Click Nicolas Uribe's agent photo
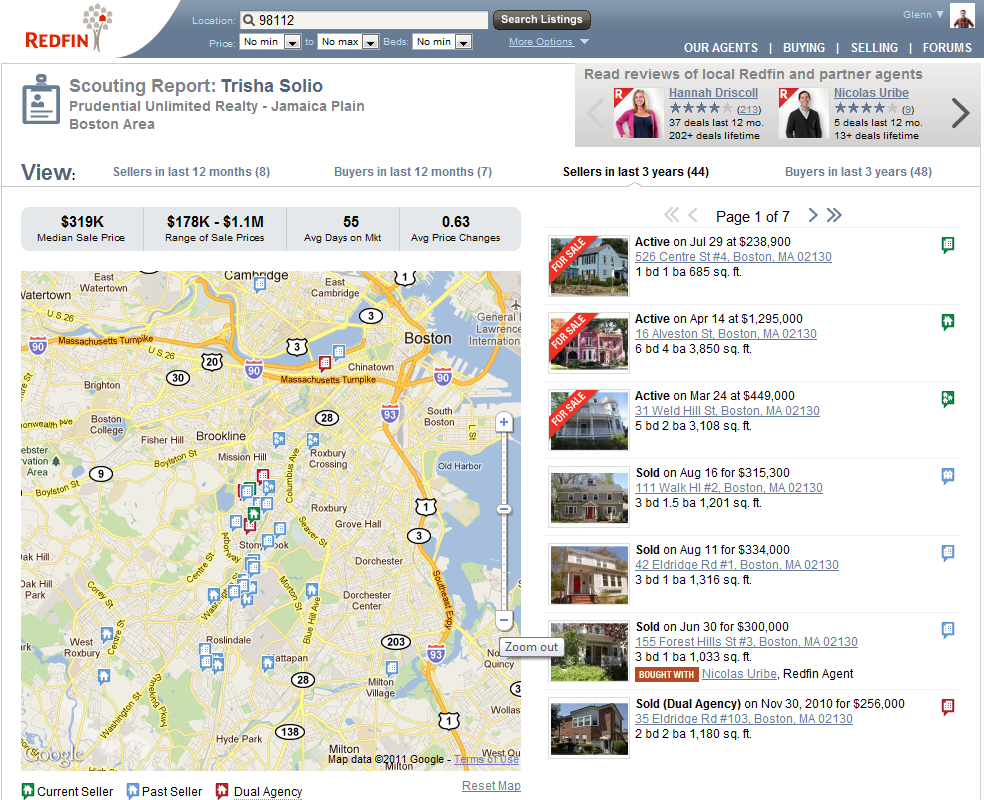 803,113
